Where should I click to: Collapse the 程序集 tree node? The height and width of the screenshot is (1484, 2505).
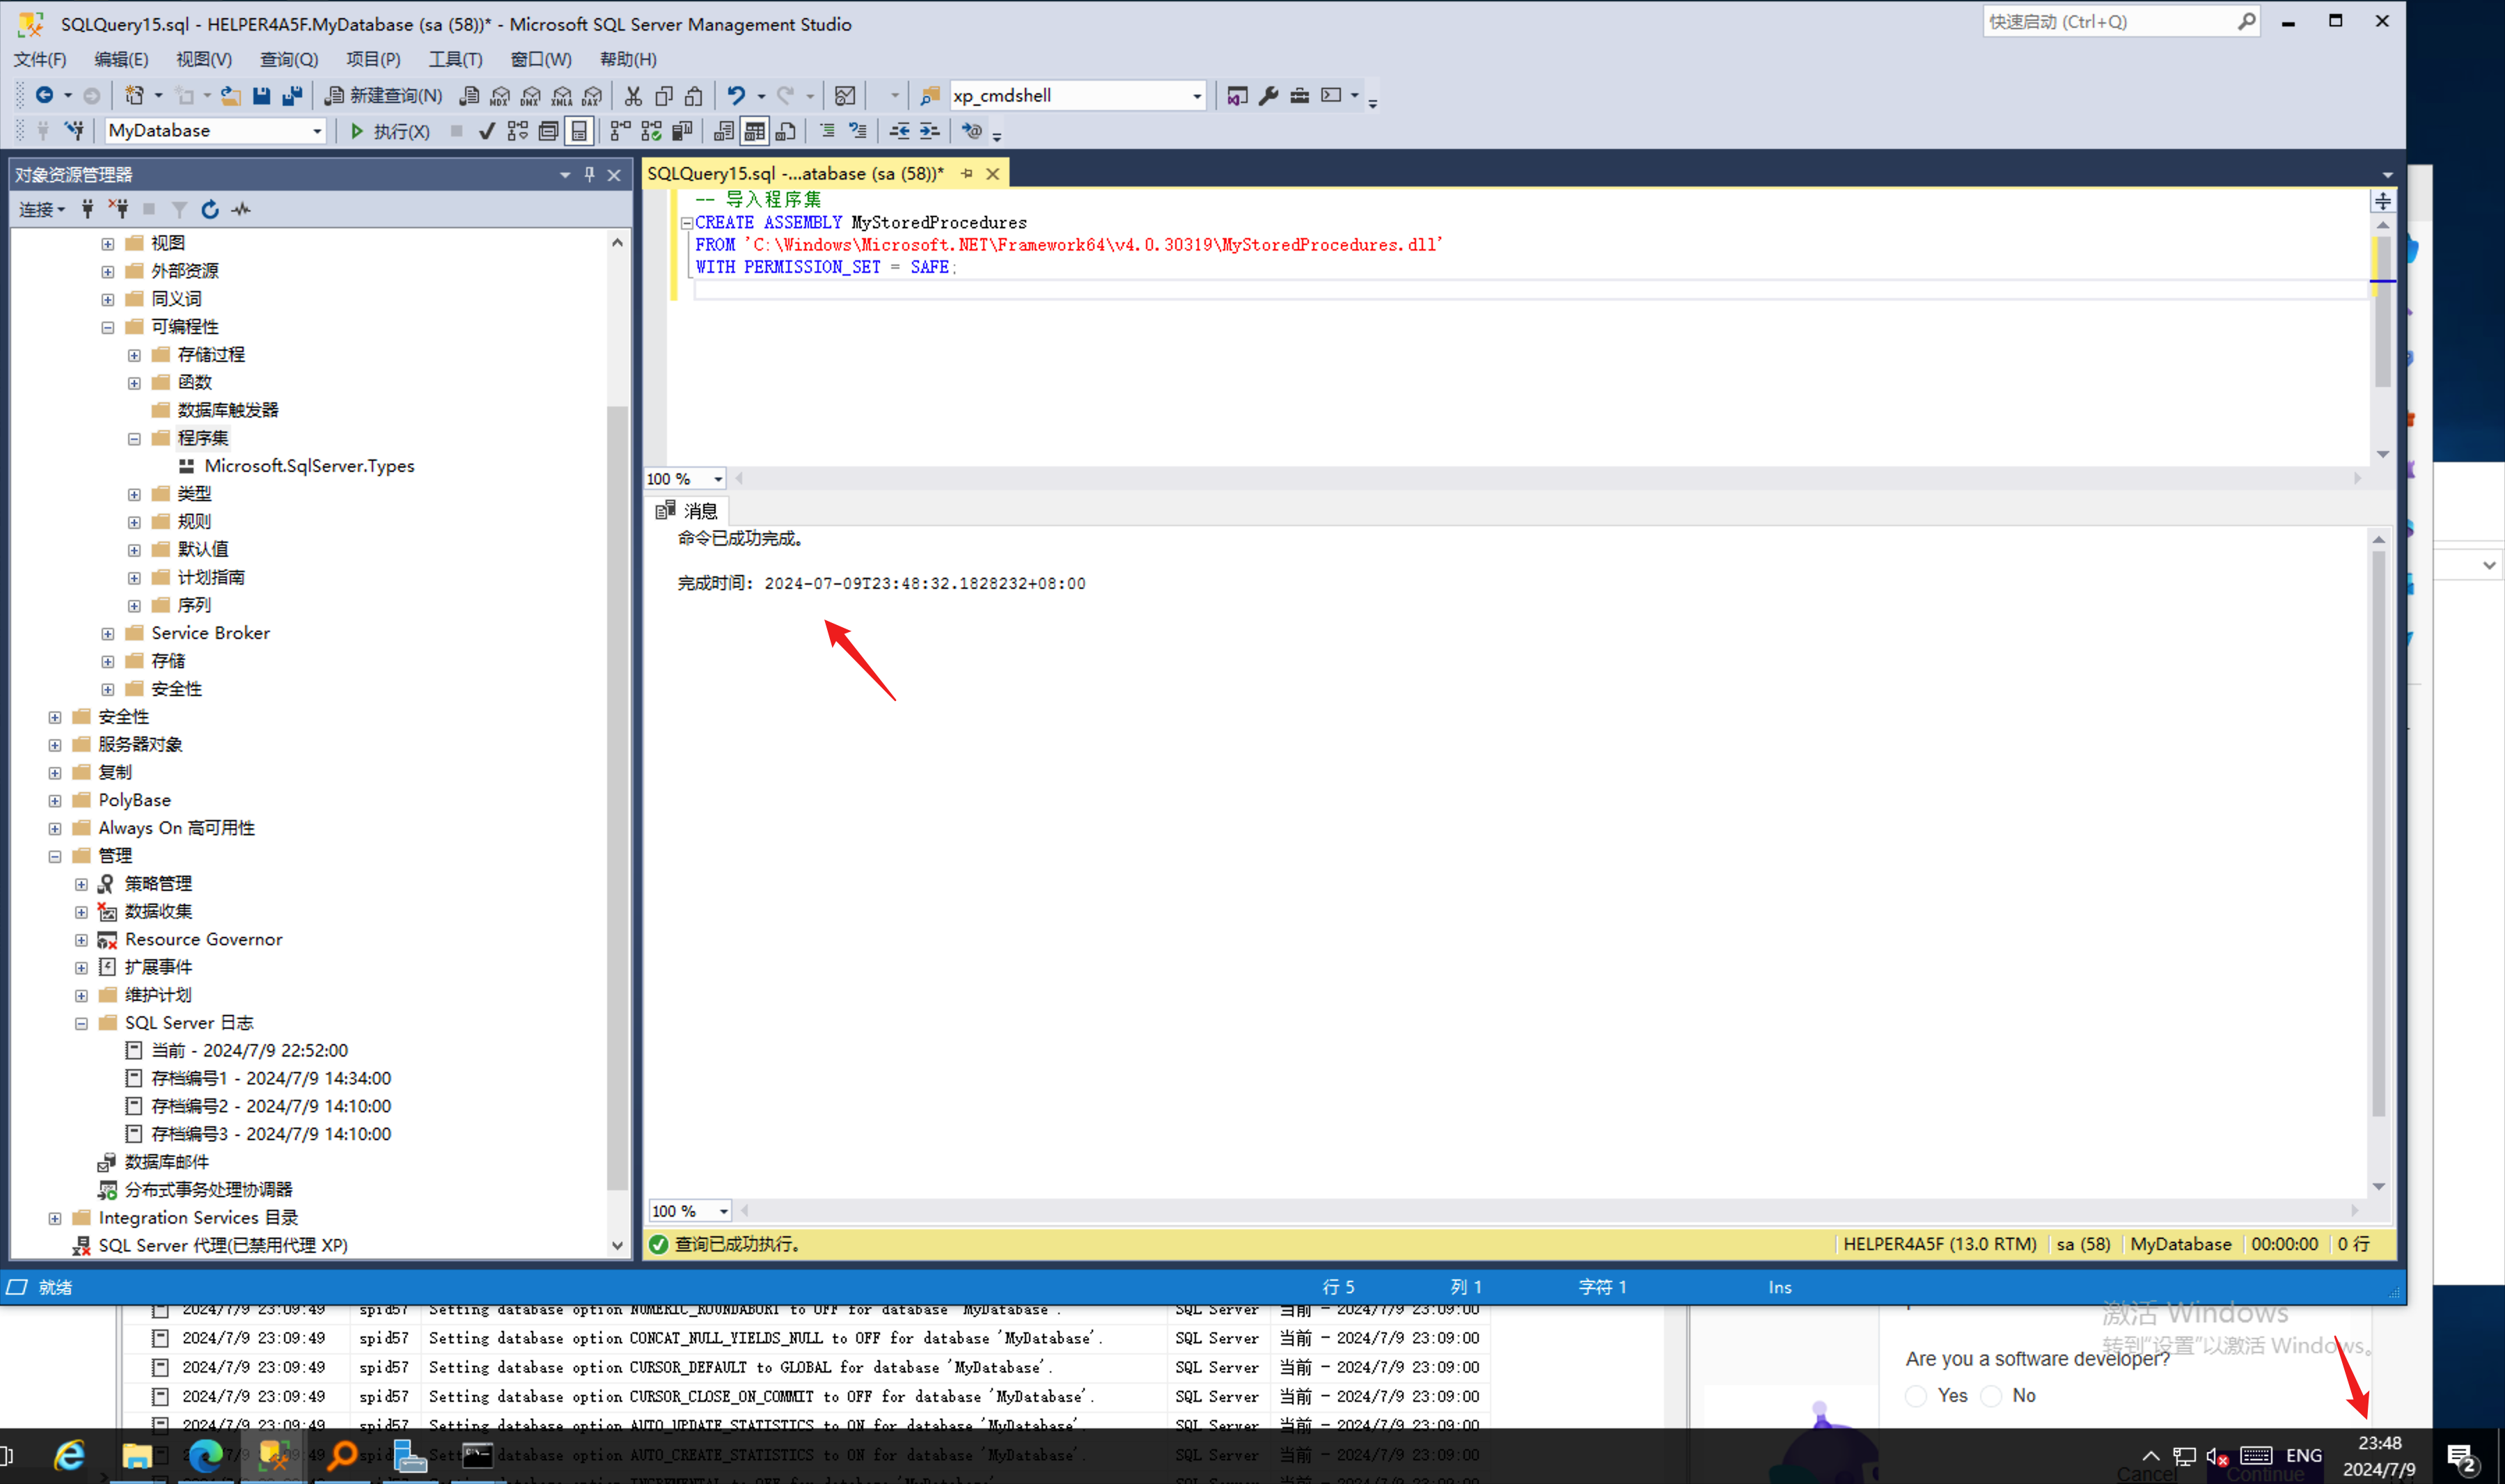coord(135,439)
